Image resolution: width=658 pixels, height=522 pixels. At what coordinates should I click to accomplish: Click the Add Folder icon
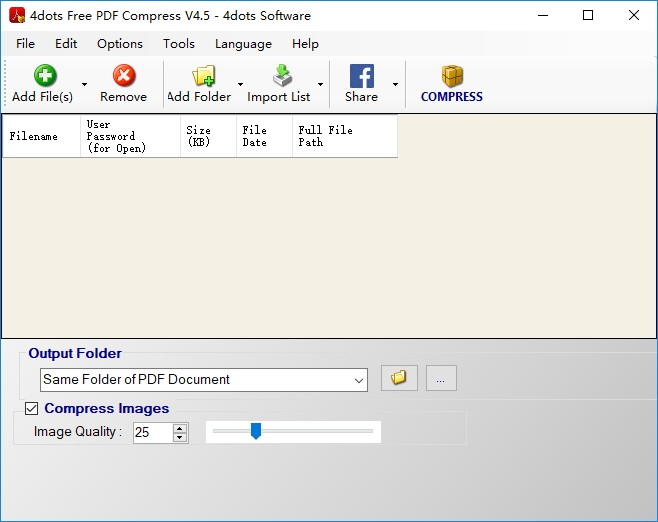pos(204,76)
